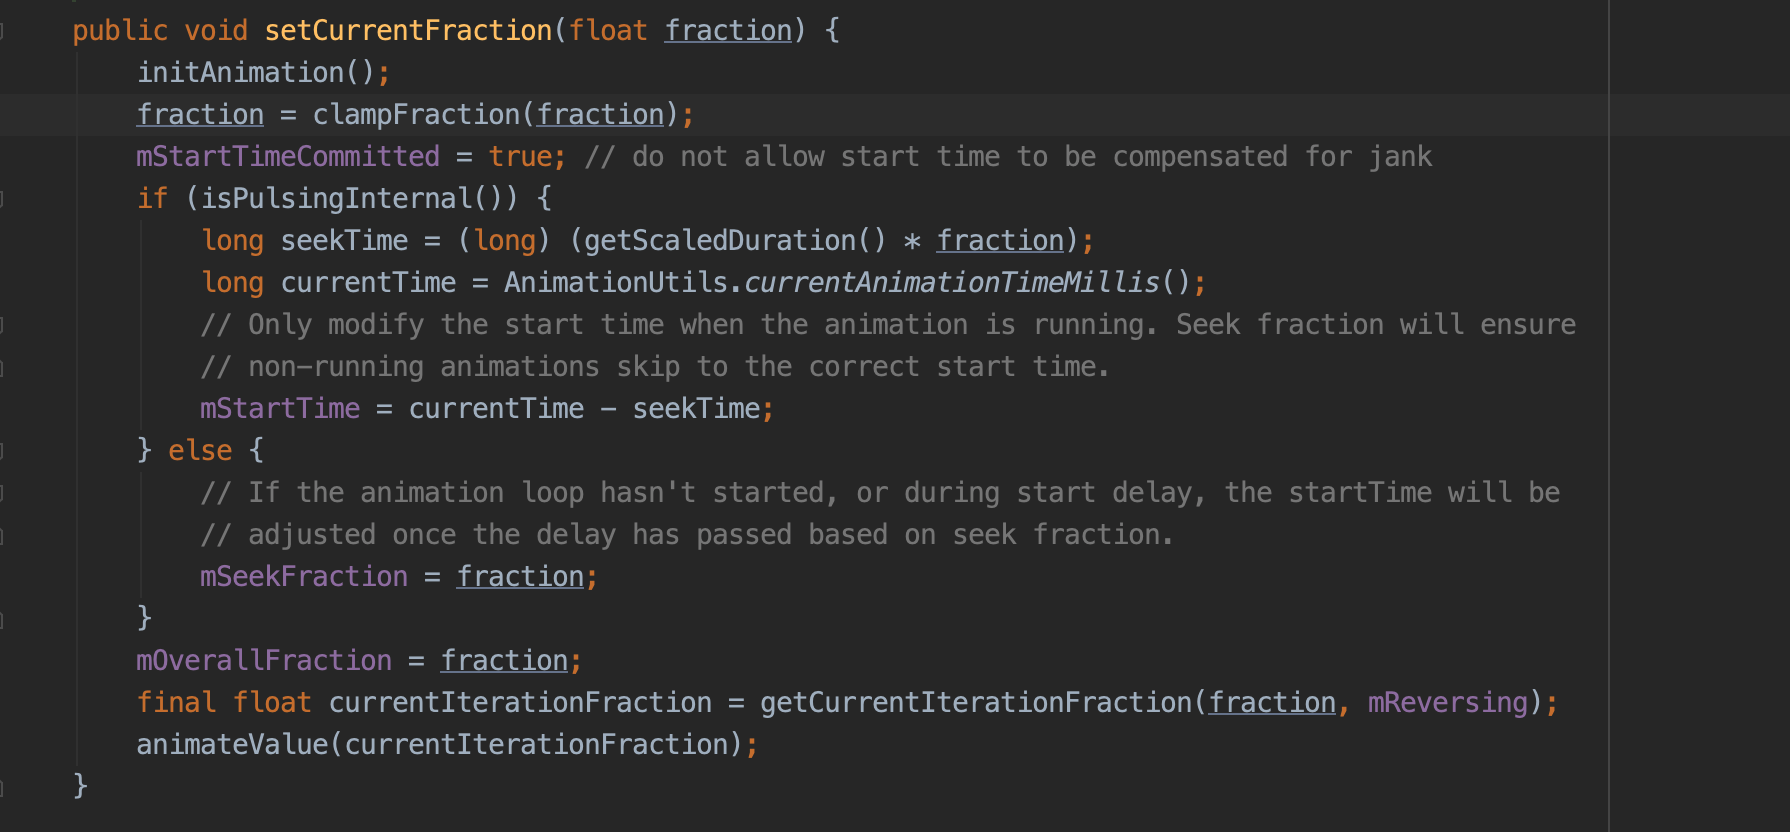Click the getScaledDuration() call

tap(720, 241)
